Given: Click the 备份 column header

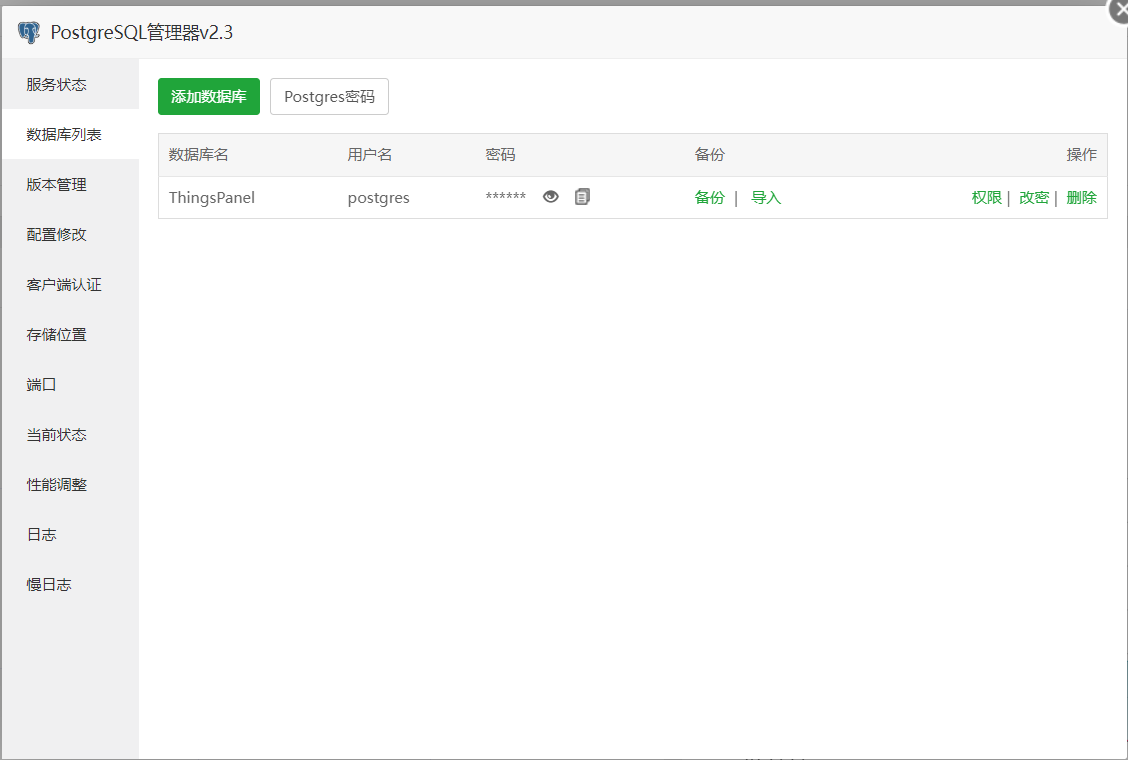Looking at the screenshot, I should (x=709, y=155).
